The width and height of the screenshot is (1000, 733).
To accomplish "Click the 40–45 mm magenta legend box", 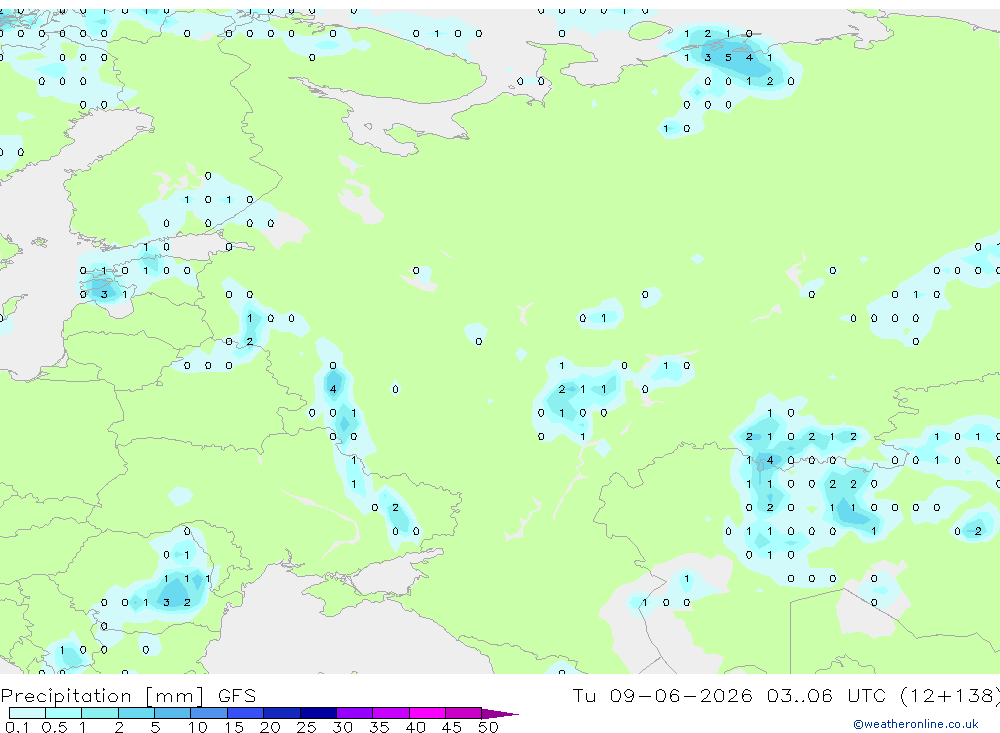I will click(x=427, y=713).
